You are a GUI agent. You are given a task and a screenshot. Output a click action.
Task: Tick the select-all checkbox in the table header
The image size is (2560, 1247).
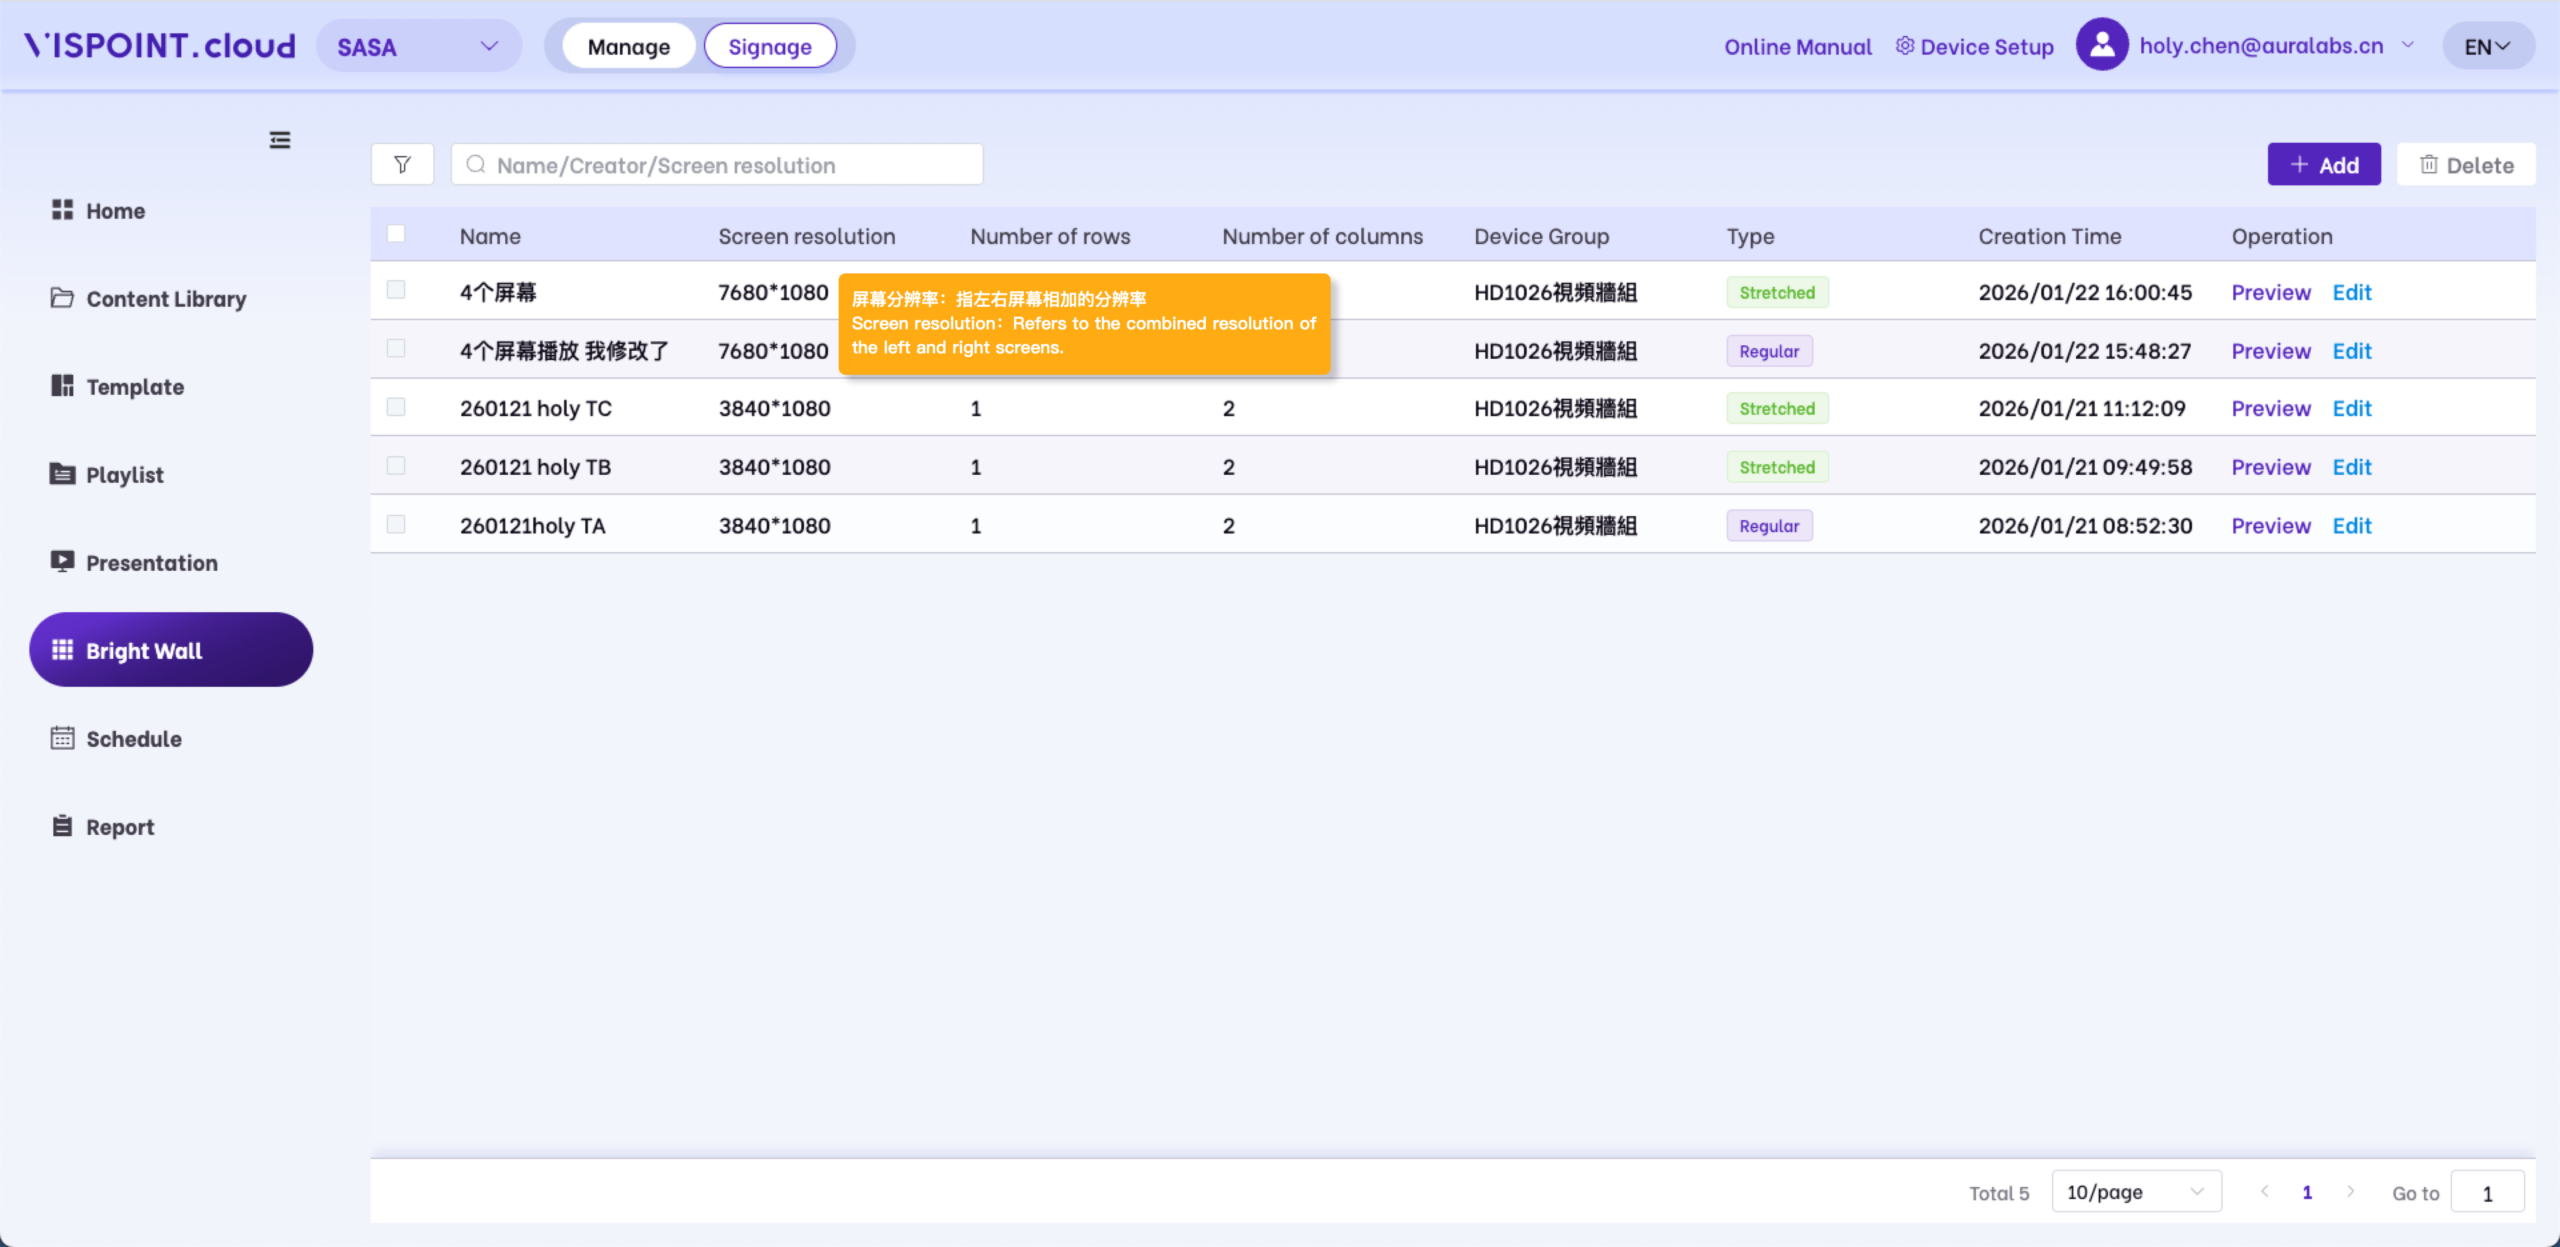pyautogui.click(x=396, y=234)
